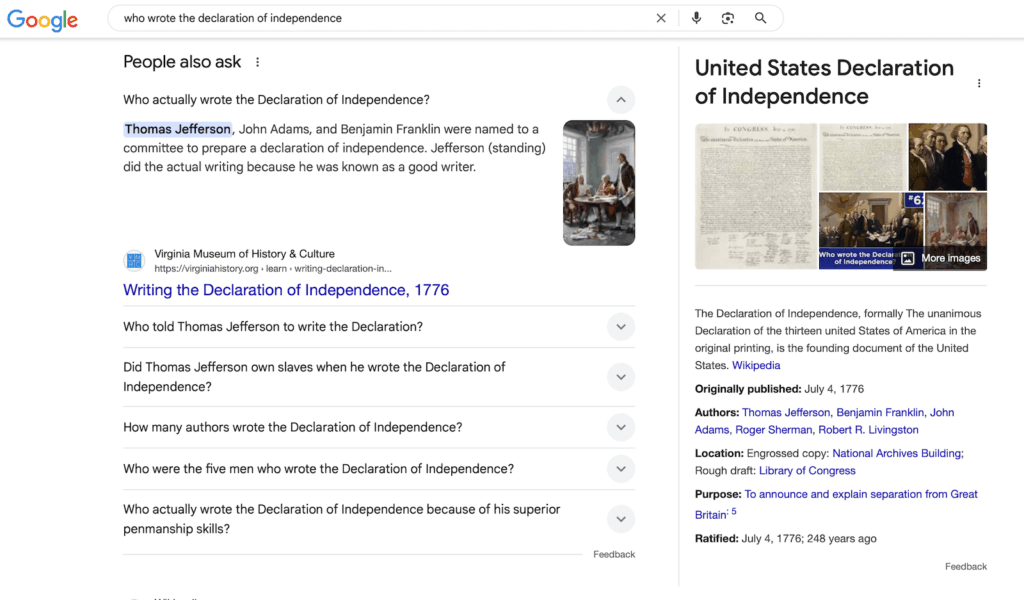This screenshot has width=1024, height=600.
Task: Expand 'How many authors wrote the Declaration'
Action: tap(620, 427)
